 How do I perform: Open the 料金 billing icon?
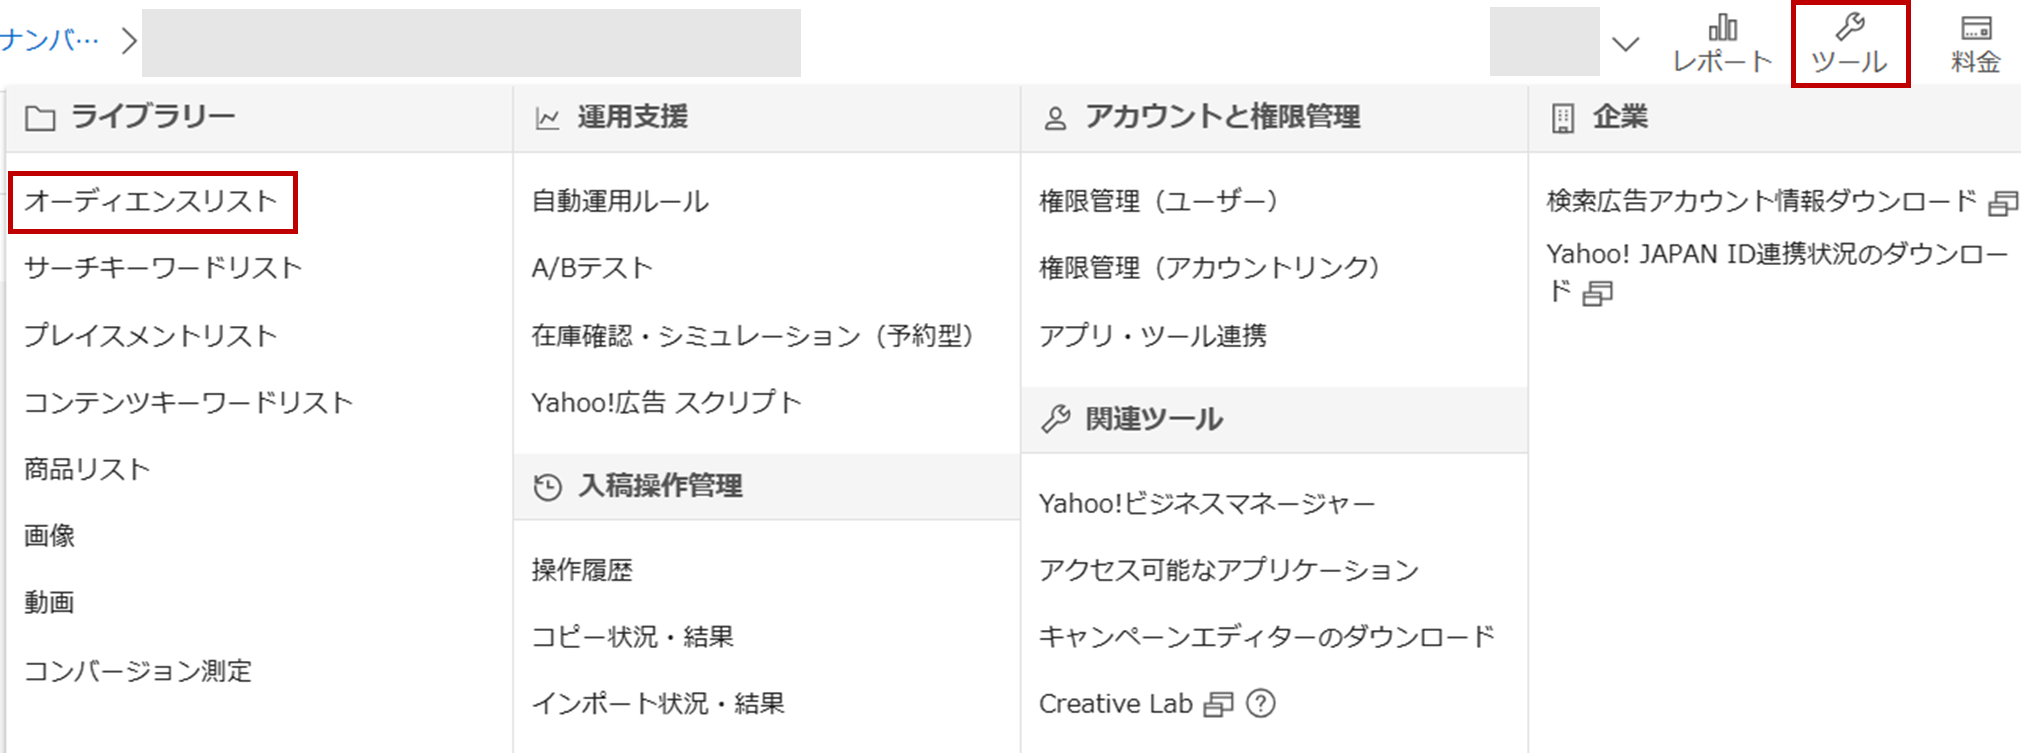[x=1976, y=27]
